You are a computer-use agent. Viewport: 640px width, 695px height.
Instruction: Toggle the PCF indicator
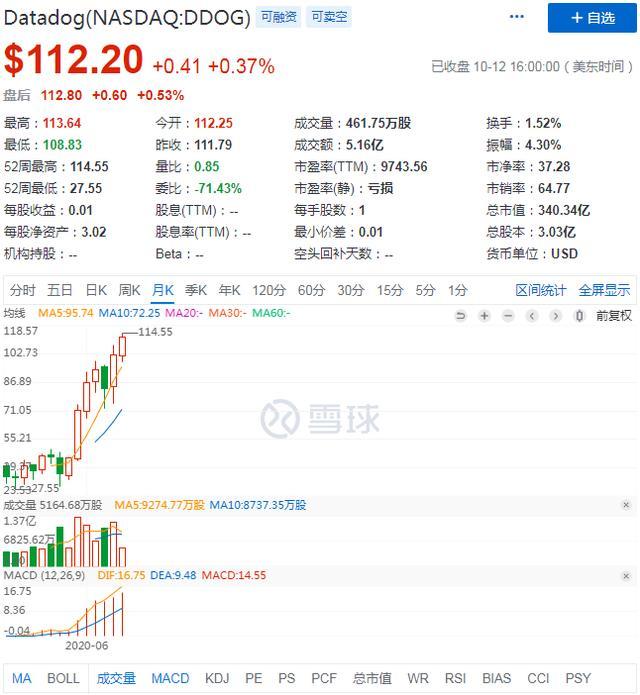(324, 678)
